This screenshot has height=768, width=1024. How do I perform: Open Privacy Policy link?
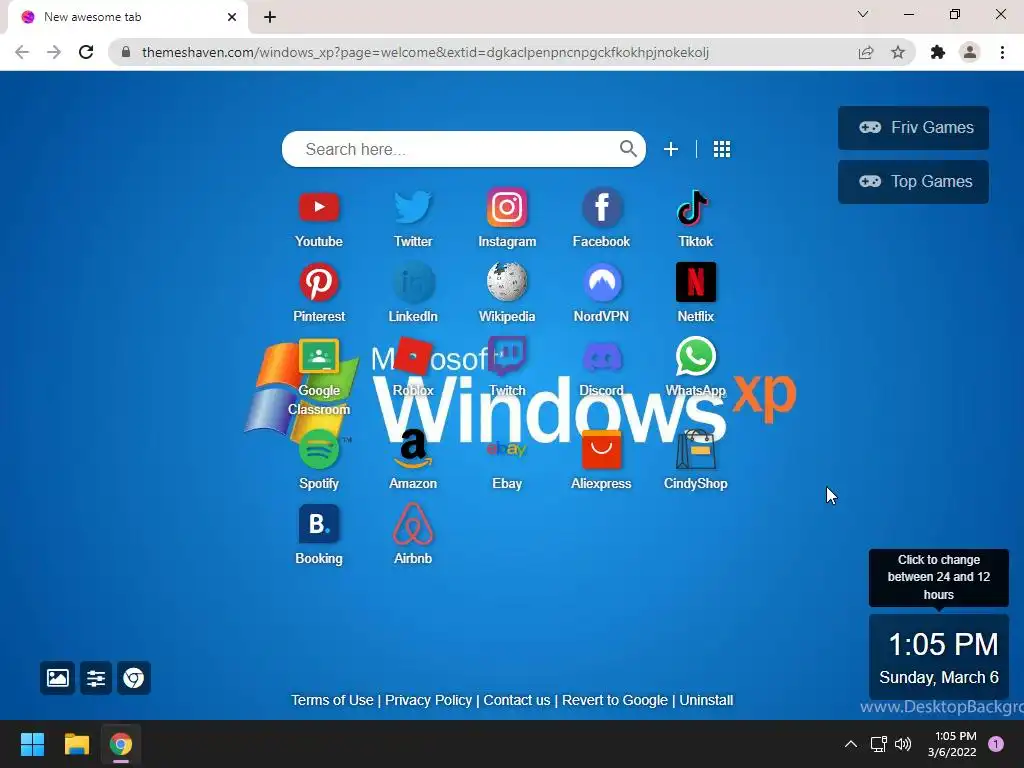tap(428, 700)
